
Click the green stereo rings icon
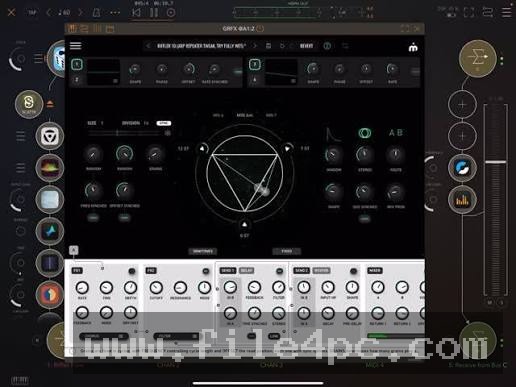click(x=365, y=133)
